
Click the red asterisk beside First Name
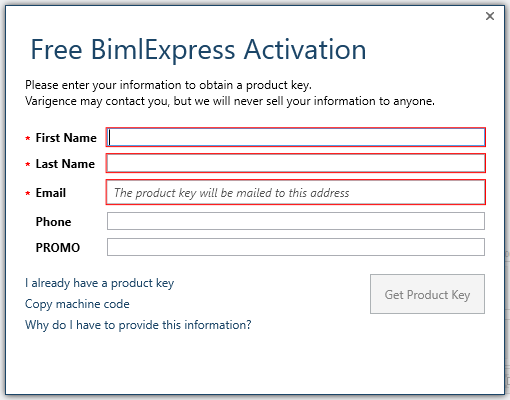(x=28, y=138)
